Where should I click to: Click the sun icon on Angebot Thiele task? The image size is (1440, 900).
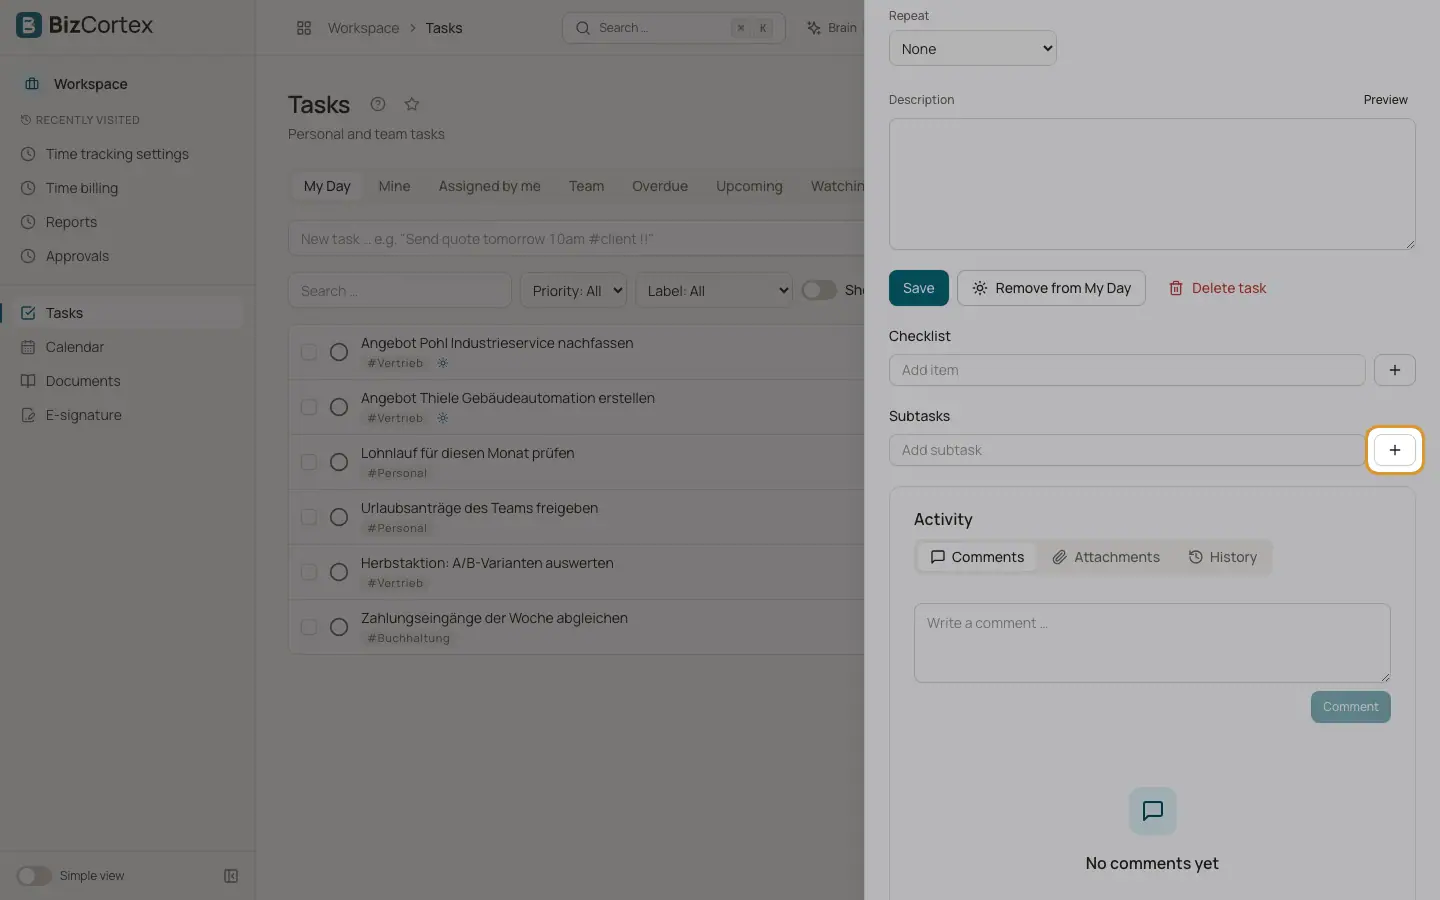click(x=443, y=418)
